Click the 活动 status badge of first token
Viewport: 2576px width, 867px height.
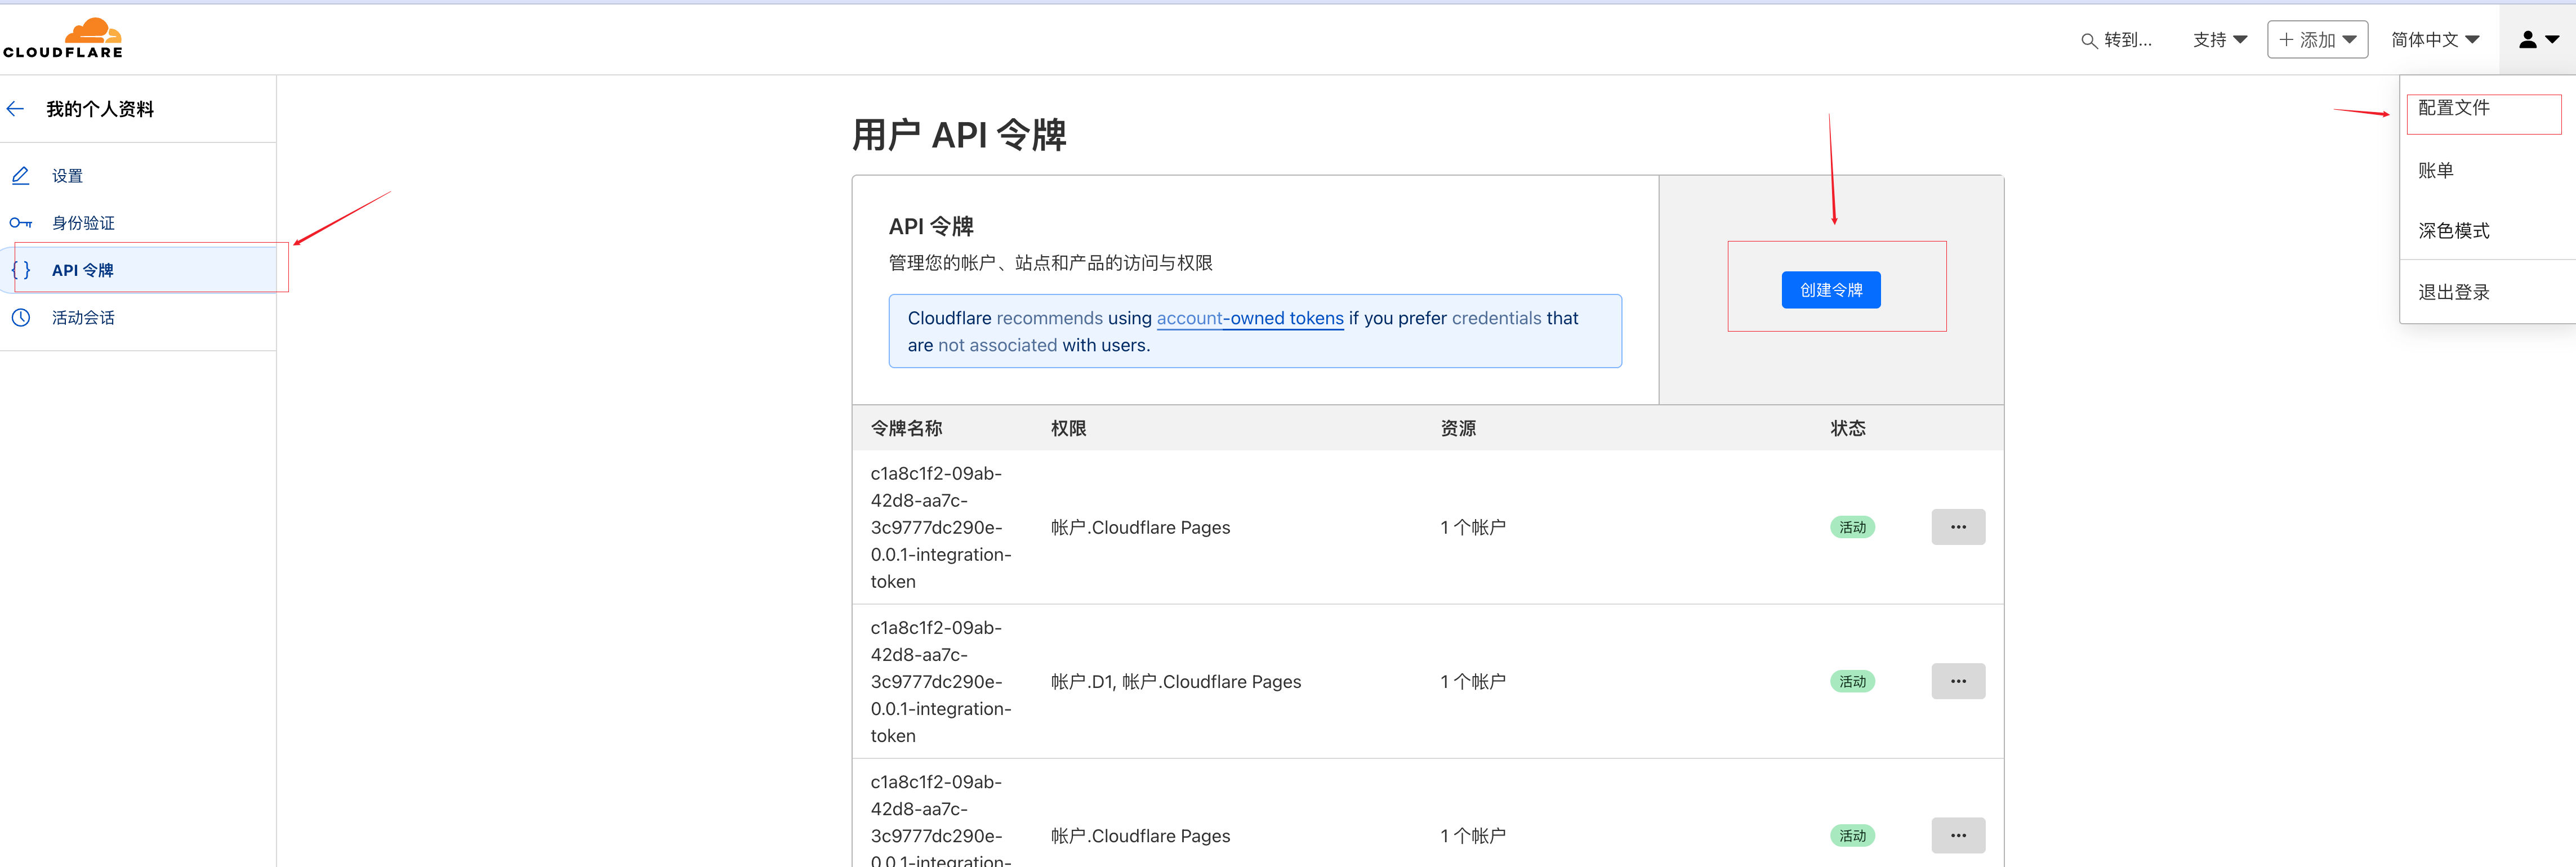click(1851, 527)
